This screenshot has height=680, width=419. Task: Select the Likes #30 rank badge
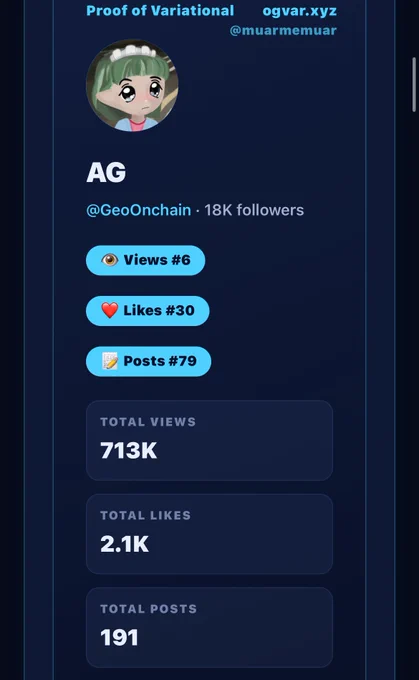click(147, 311)
